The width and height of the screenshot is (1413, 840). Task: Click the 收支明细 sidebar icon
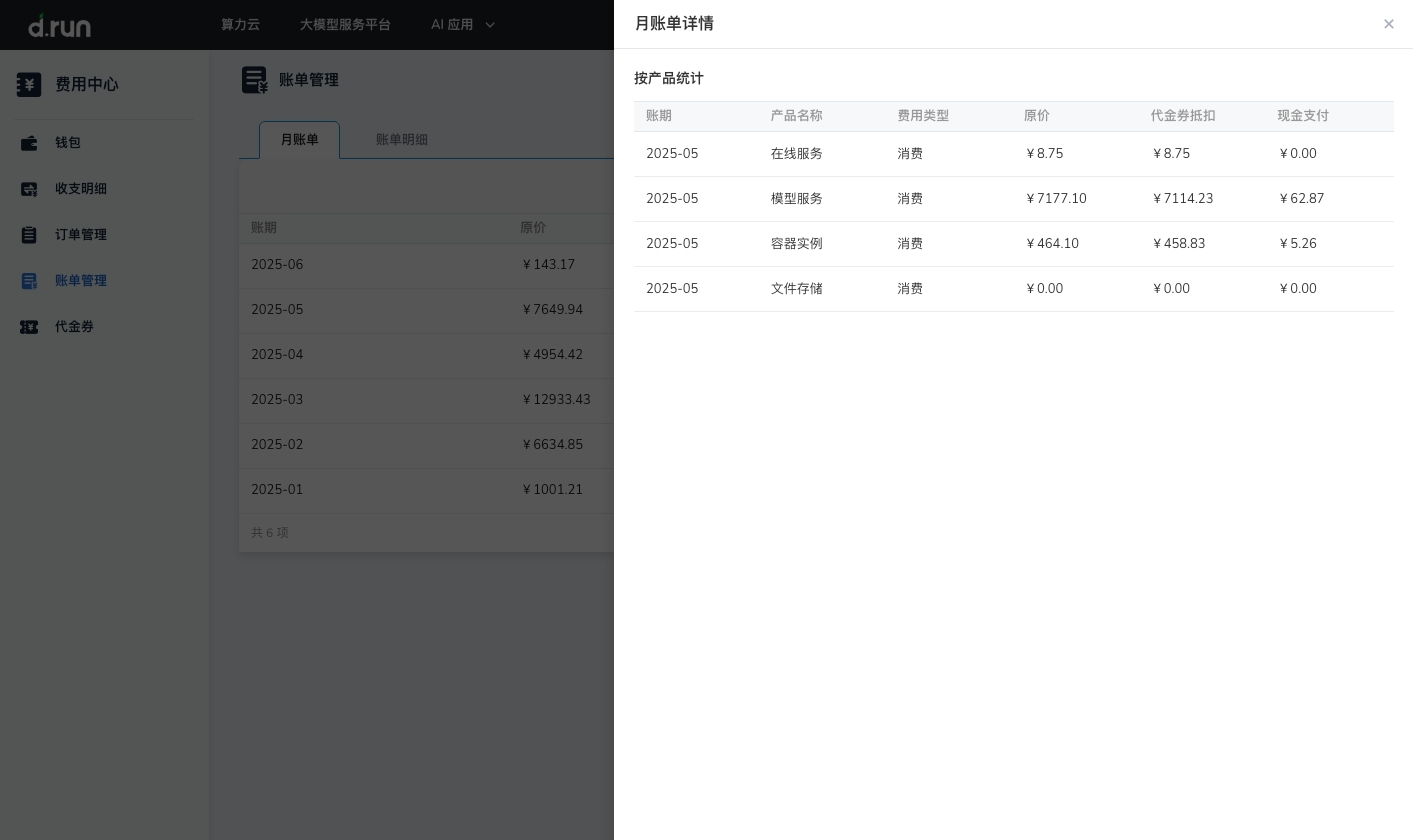(29, 189)
